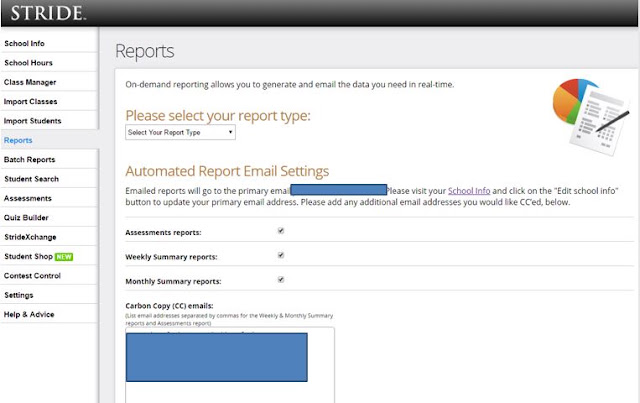Click the pie chart report illustration

590,117
